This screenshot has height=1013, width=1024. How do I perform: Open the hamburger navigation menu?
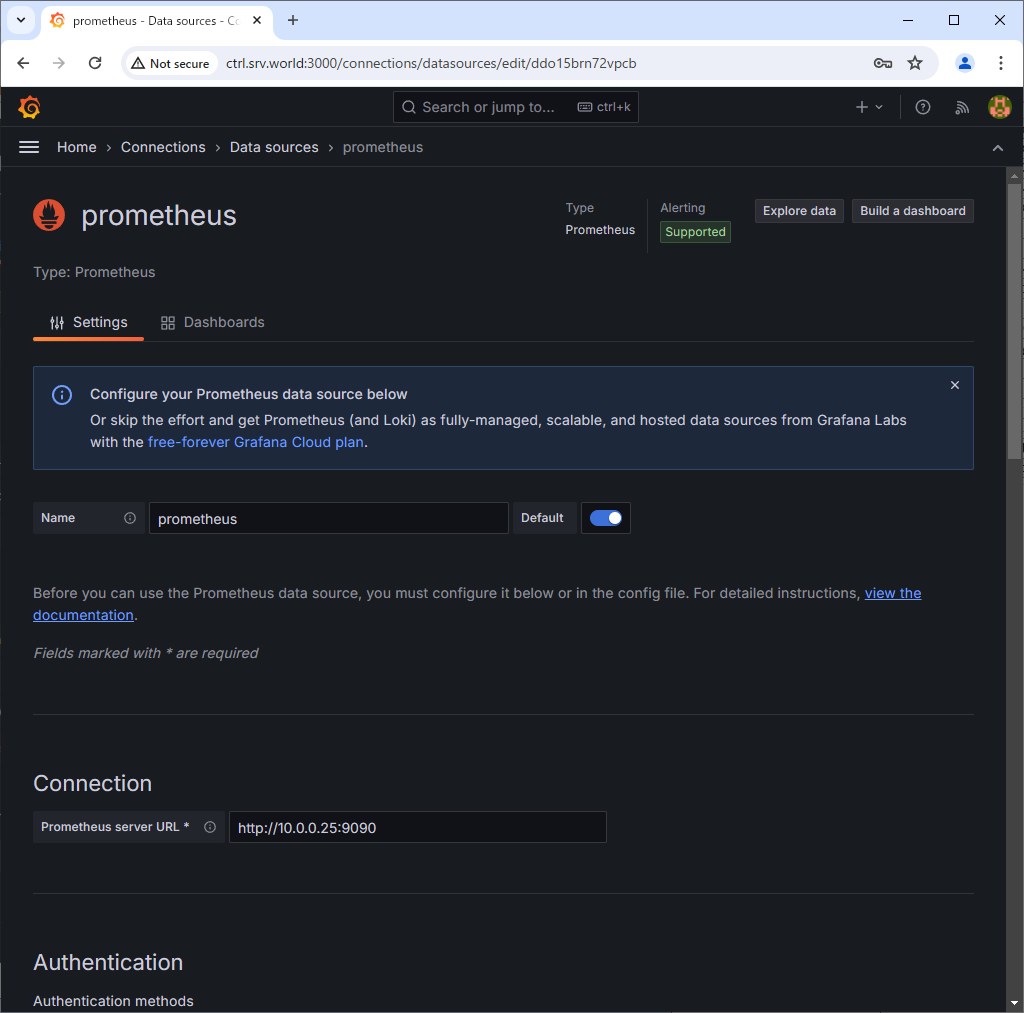point(29,147)
